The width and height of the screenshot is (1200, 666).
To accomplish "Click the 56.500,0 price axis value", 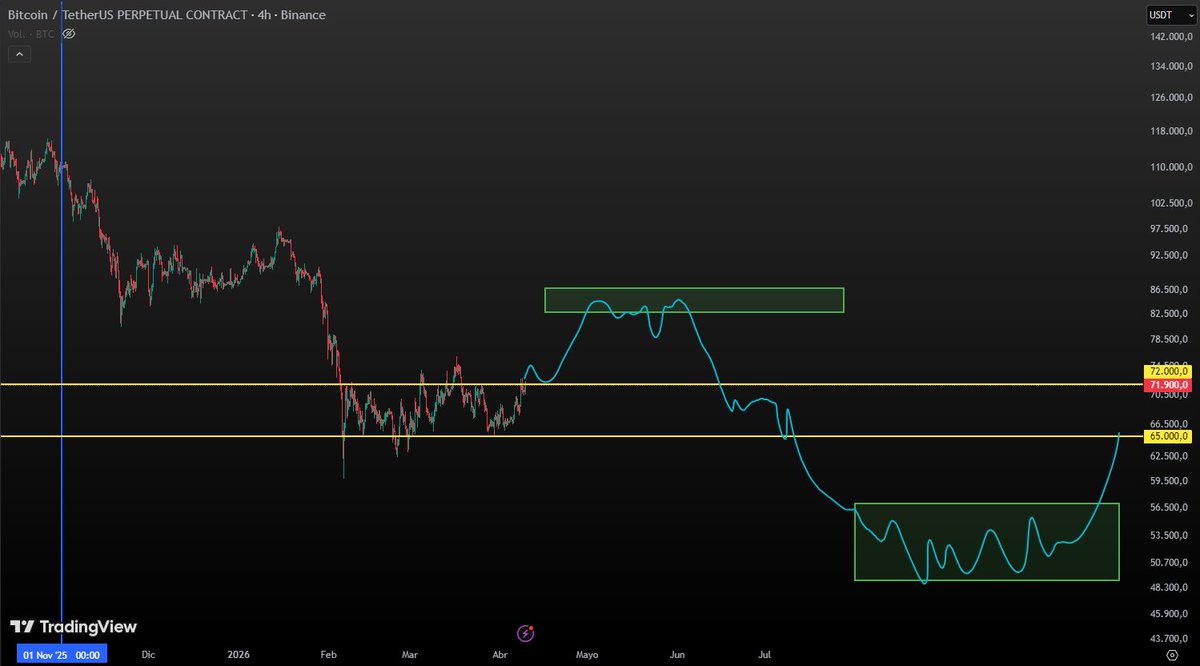I will click(1171, 507).
